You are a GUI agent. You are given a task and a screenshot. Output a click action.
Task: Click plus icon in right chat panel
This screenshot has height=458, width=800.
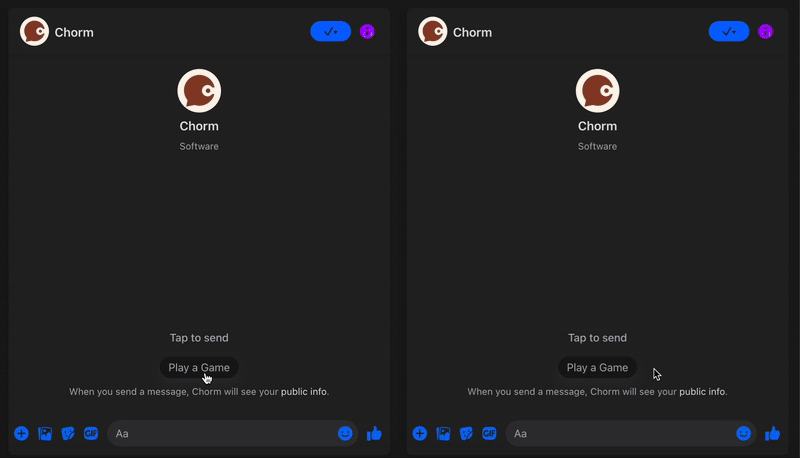(420, 434)
